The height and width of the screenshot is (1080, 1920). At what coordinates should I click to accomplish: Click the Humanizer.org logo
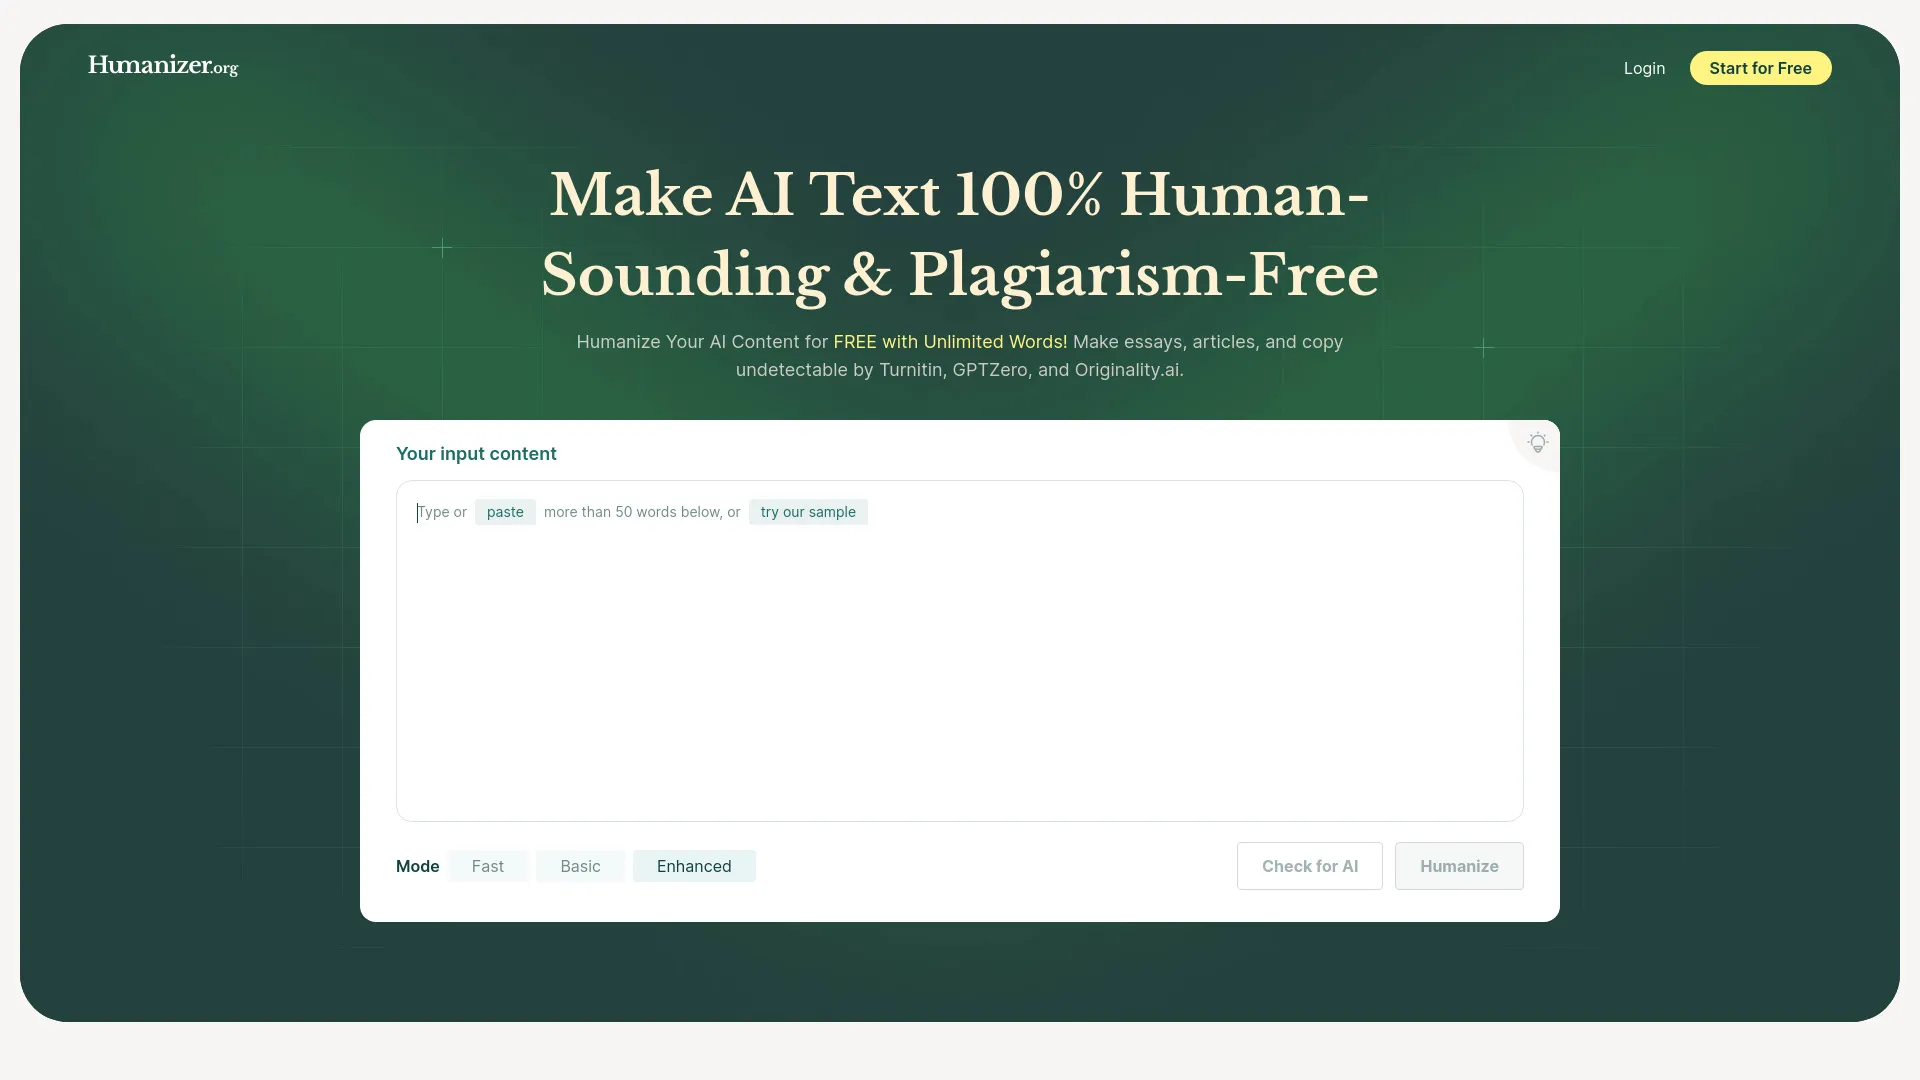(x=163, y=65)
